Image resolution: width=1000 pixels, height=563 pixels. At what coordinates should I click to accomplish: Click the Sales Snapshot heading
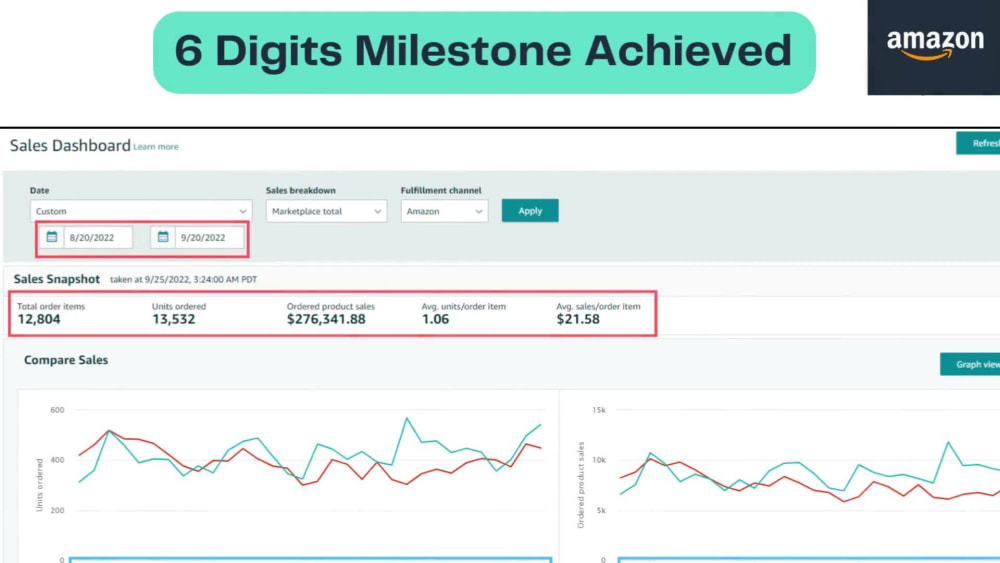57,279
